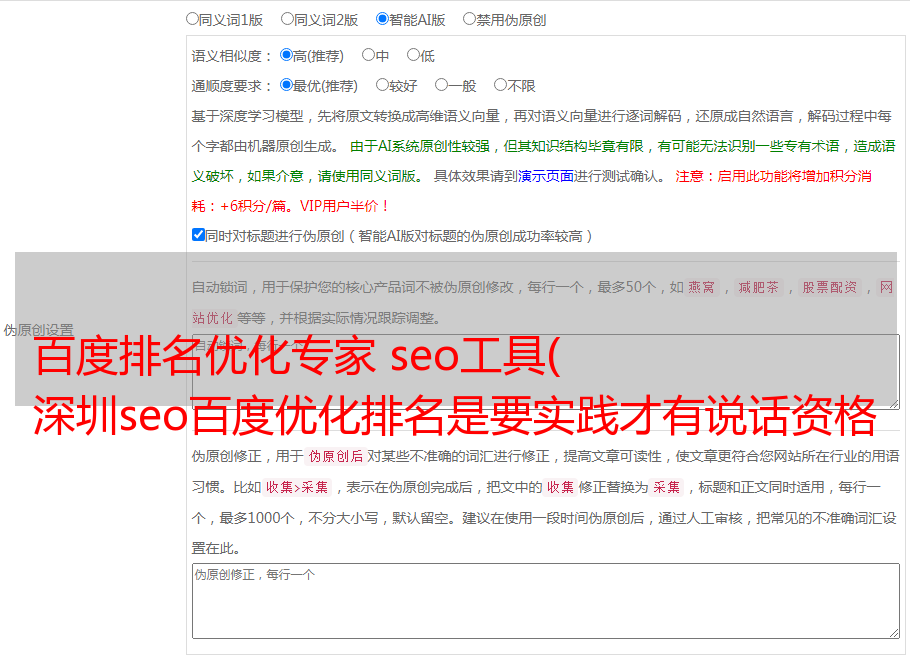Set 语义相似度 to 低
Image resolution: width=911 pixels, height=658 pixels.
click(x=413, y=55)
